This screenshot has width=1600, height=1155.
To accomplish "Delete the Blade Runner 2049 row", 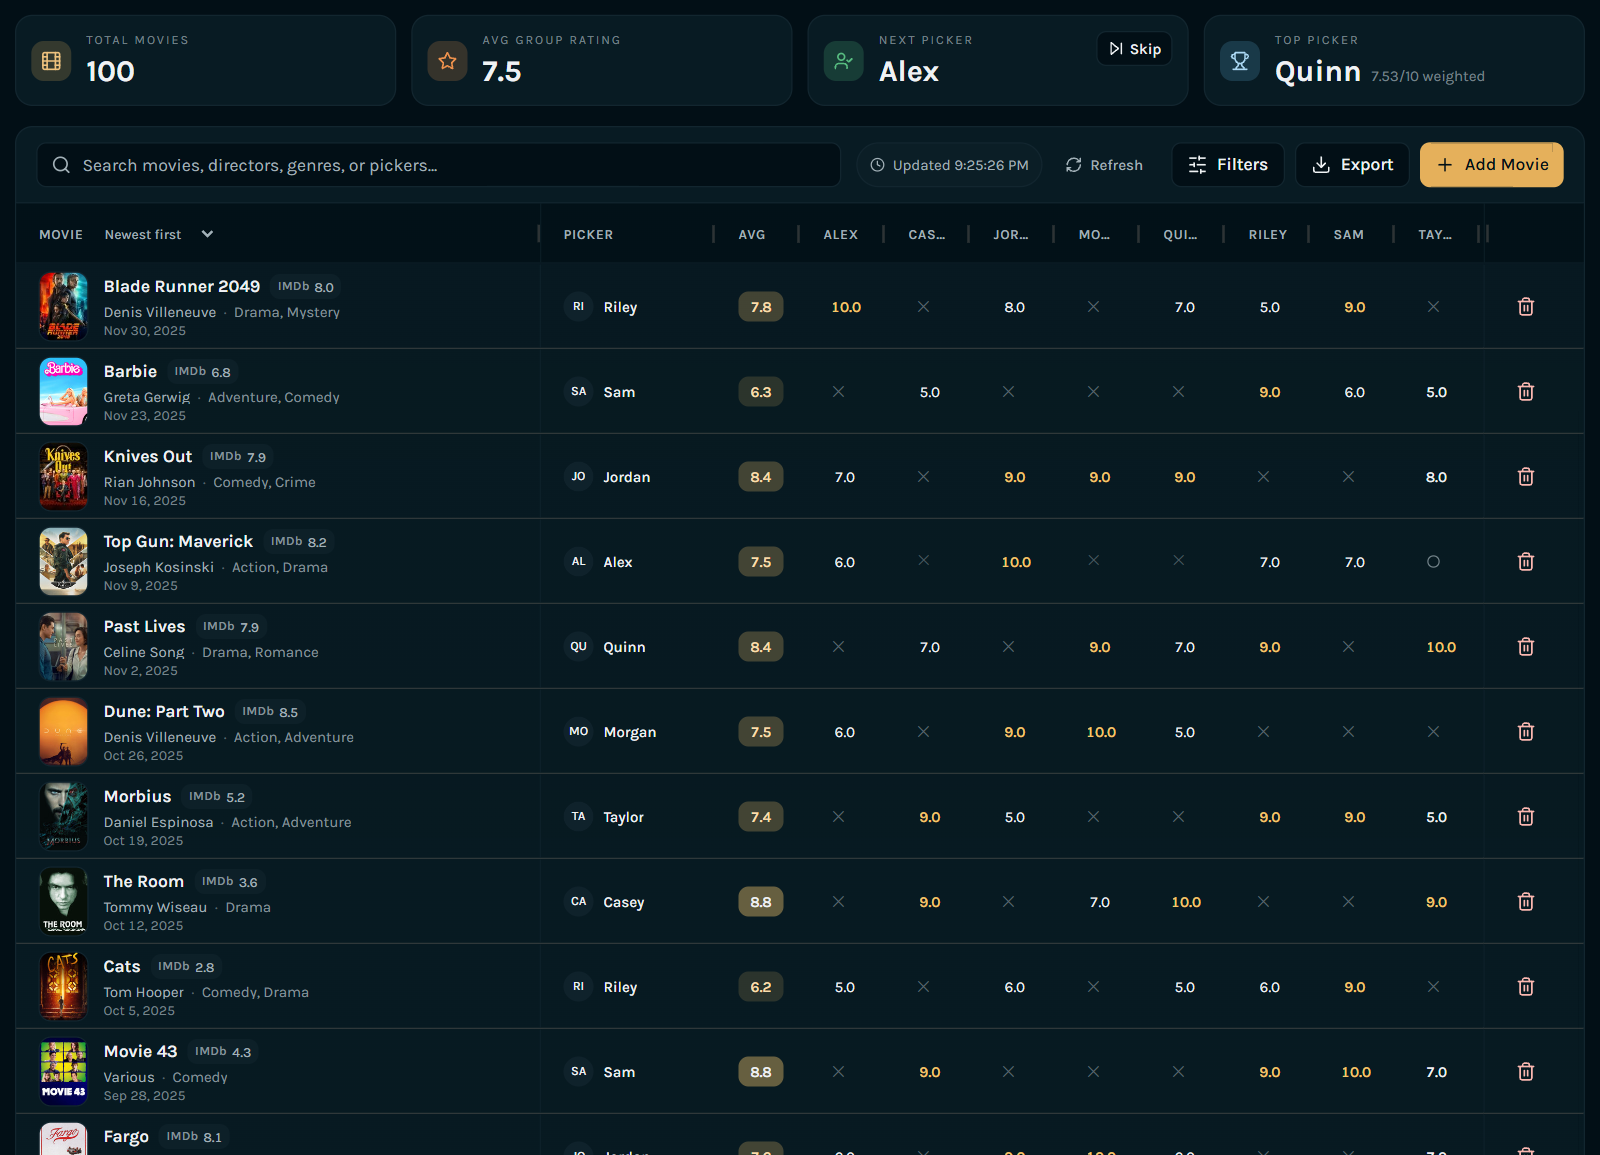I will [1525, 307].
